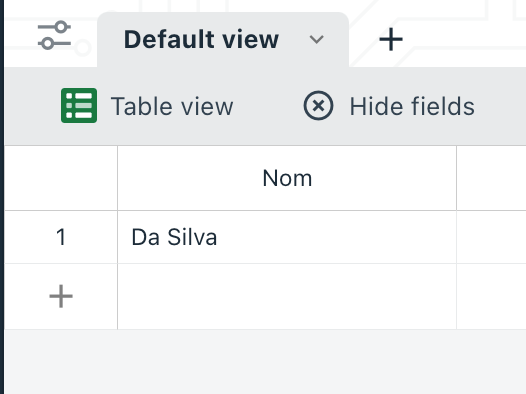Add a new row using plus icon
Screen dimensions: 526x394
[61, 296]
